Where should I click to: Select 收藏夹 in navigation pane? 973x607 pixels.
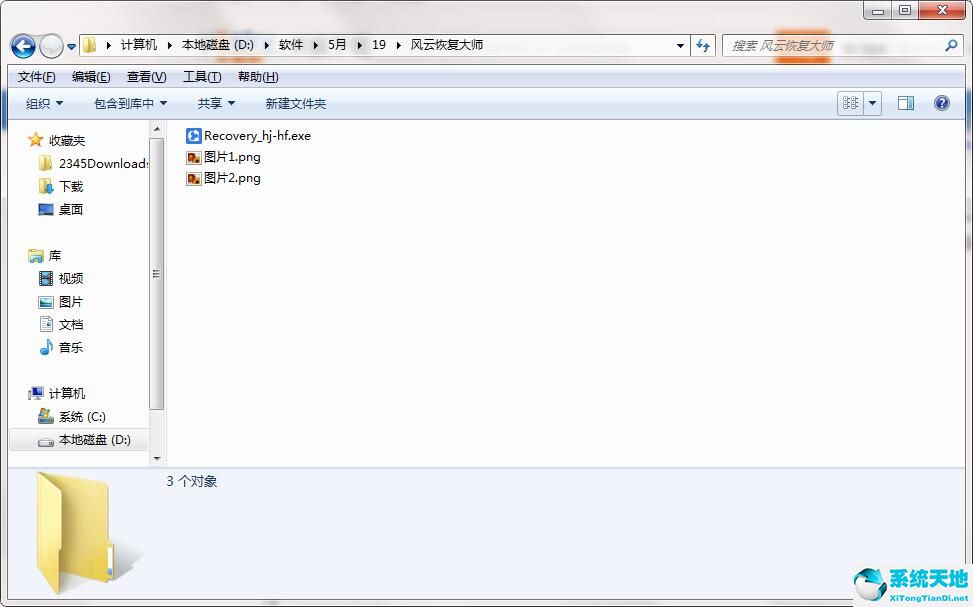point(66,141)
